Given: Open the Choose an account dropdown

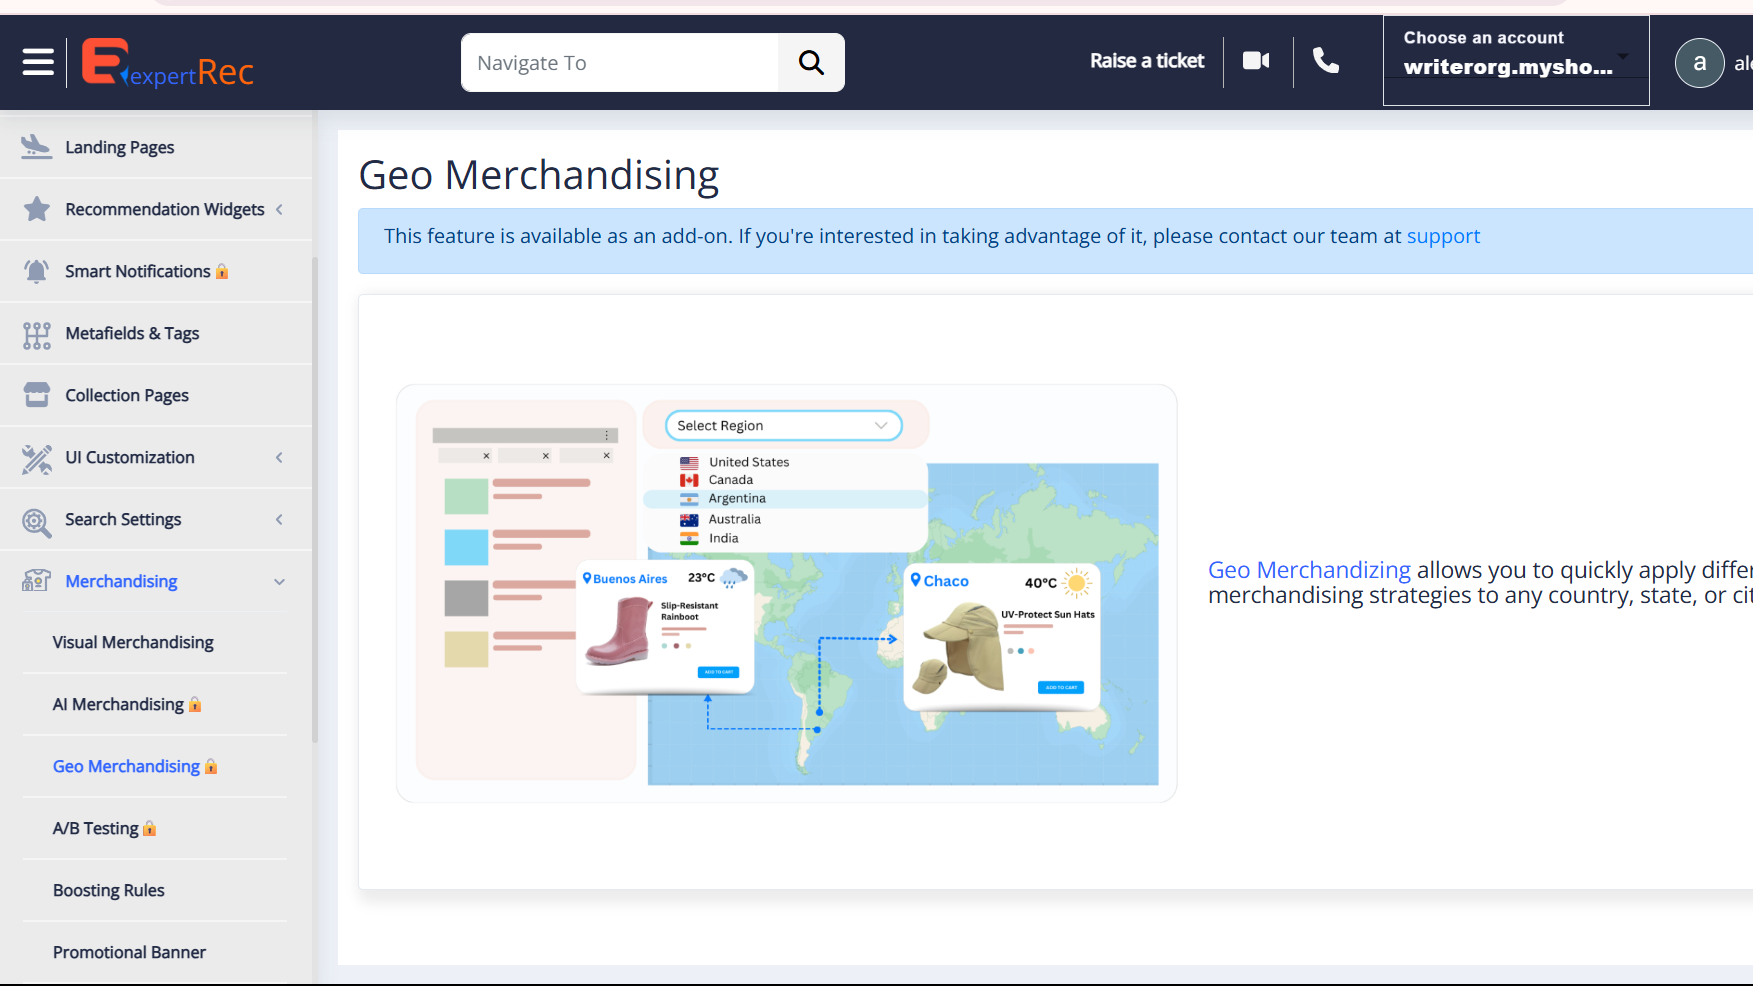Looking at the screenshot, I should (1515, 60).
